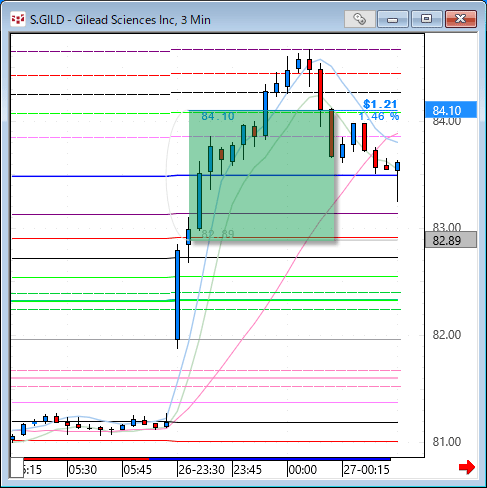The width and height of the screenshot is (487, 488).
Task: Click the 00:00 time axis label
Action: point(303,470)
